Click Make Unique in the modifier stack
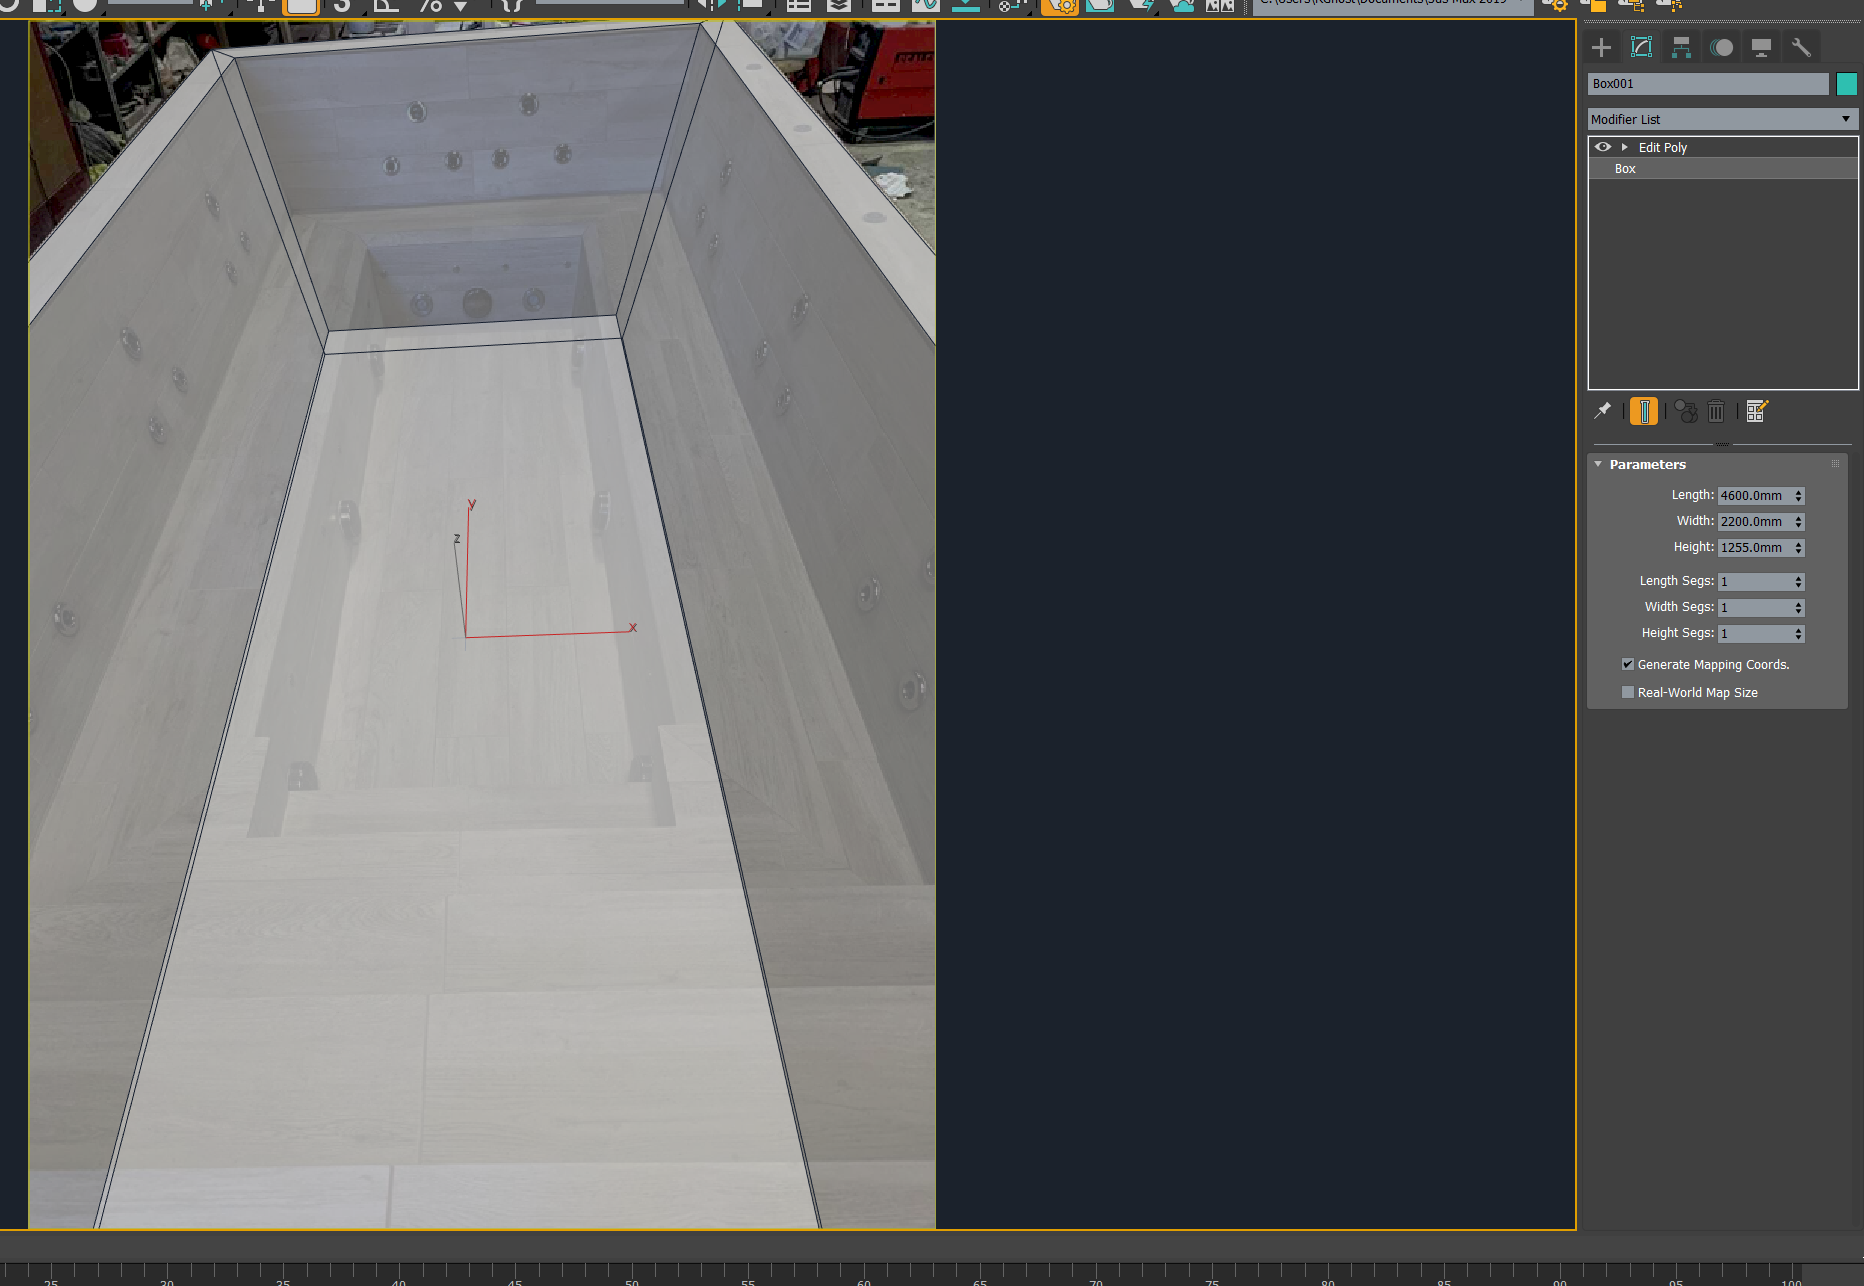The image size is (1864, 1286). coord(1685,410)
